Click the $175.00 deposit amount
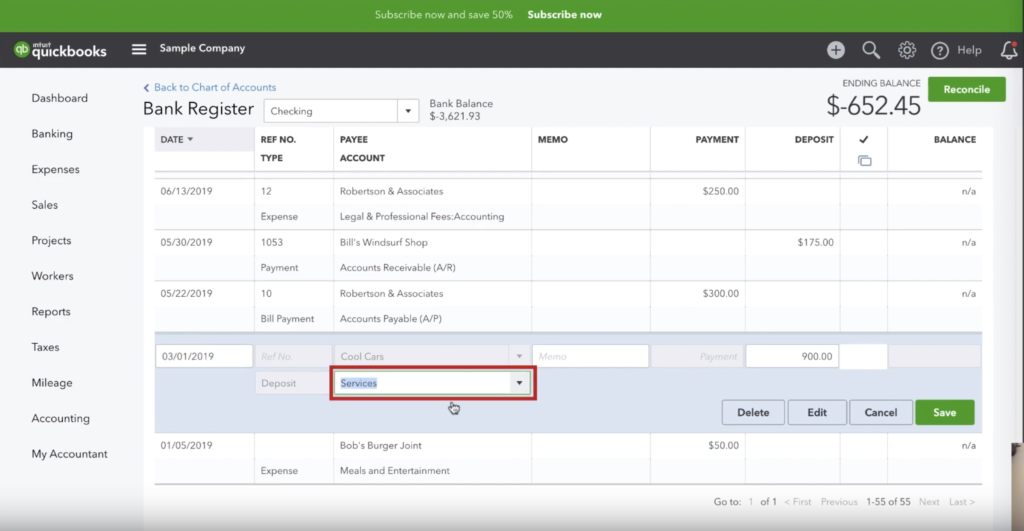 click(815, 242)
